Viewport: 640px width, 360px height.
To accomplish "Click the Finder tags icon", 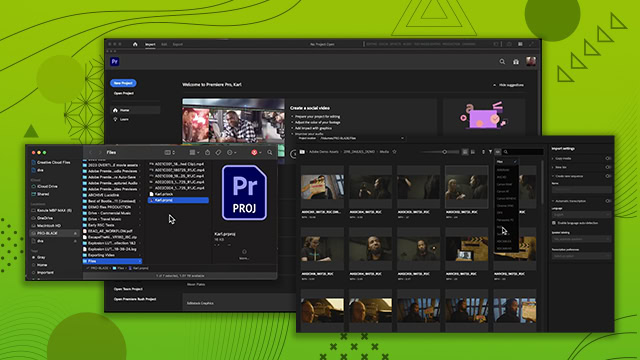I will pos(218,152).
